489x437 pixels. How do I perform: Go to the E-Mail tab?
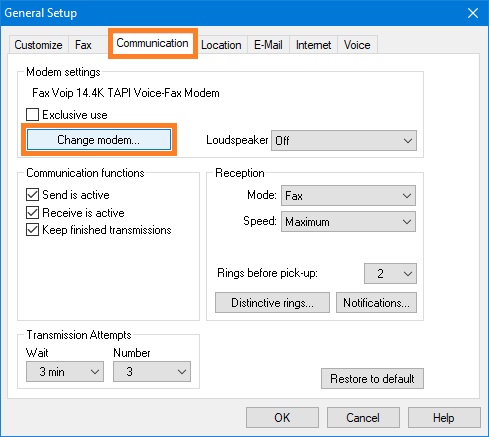[x=268, y=45]
